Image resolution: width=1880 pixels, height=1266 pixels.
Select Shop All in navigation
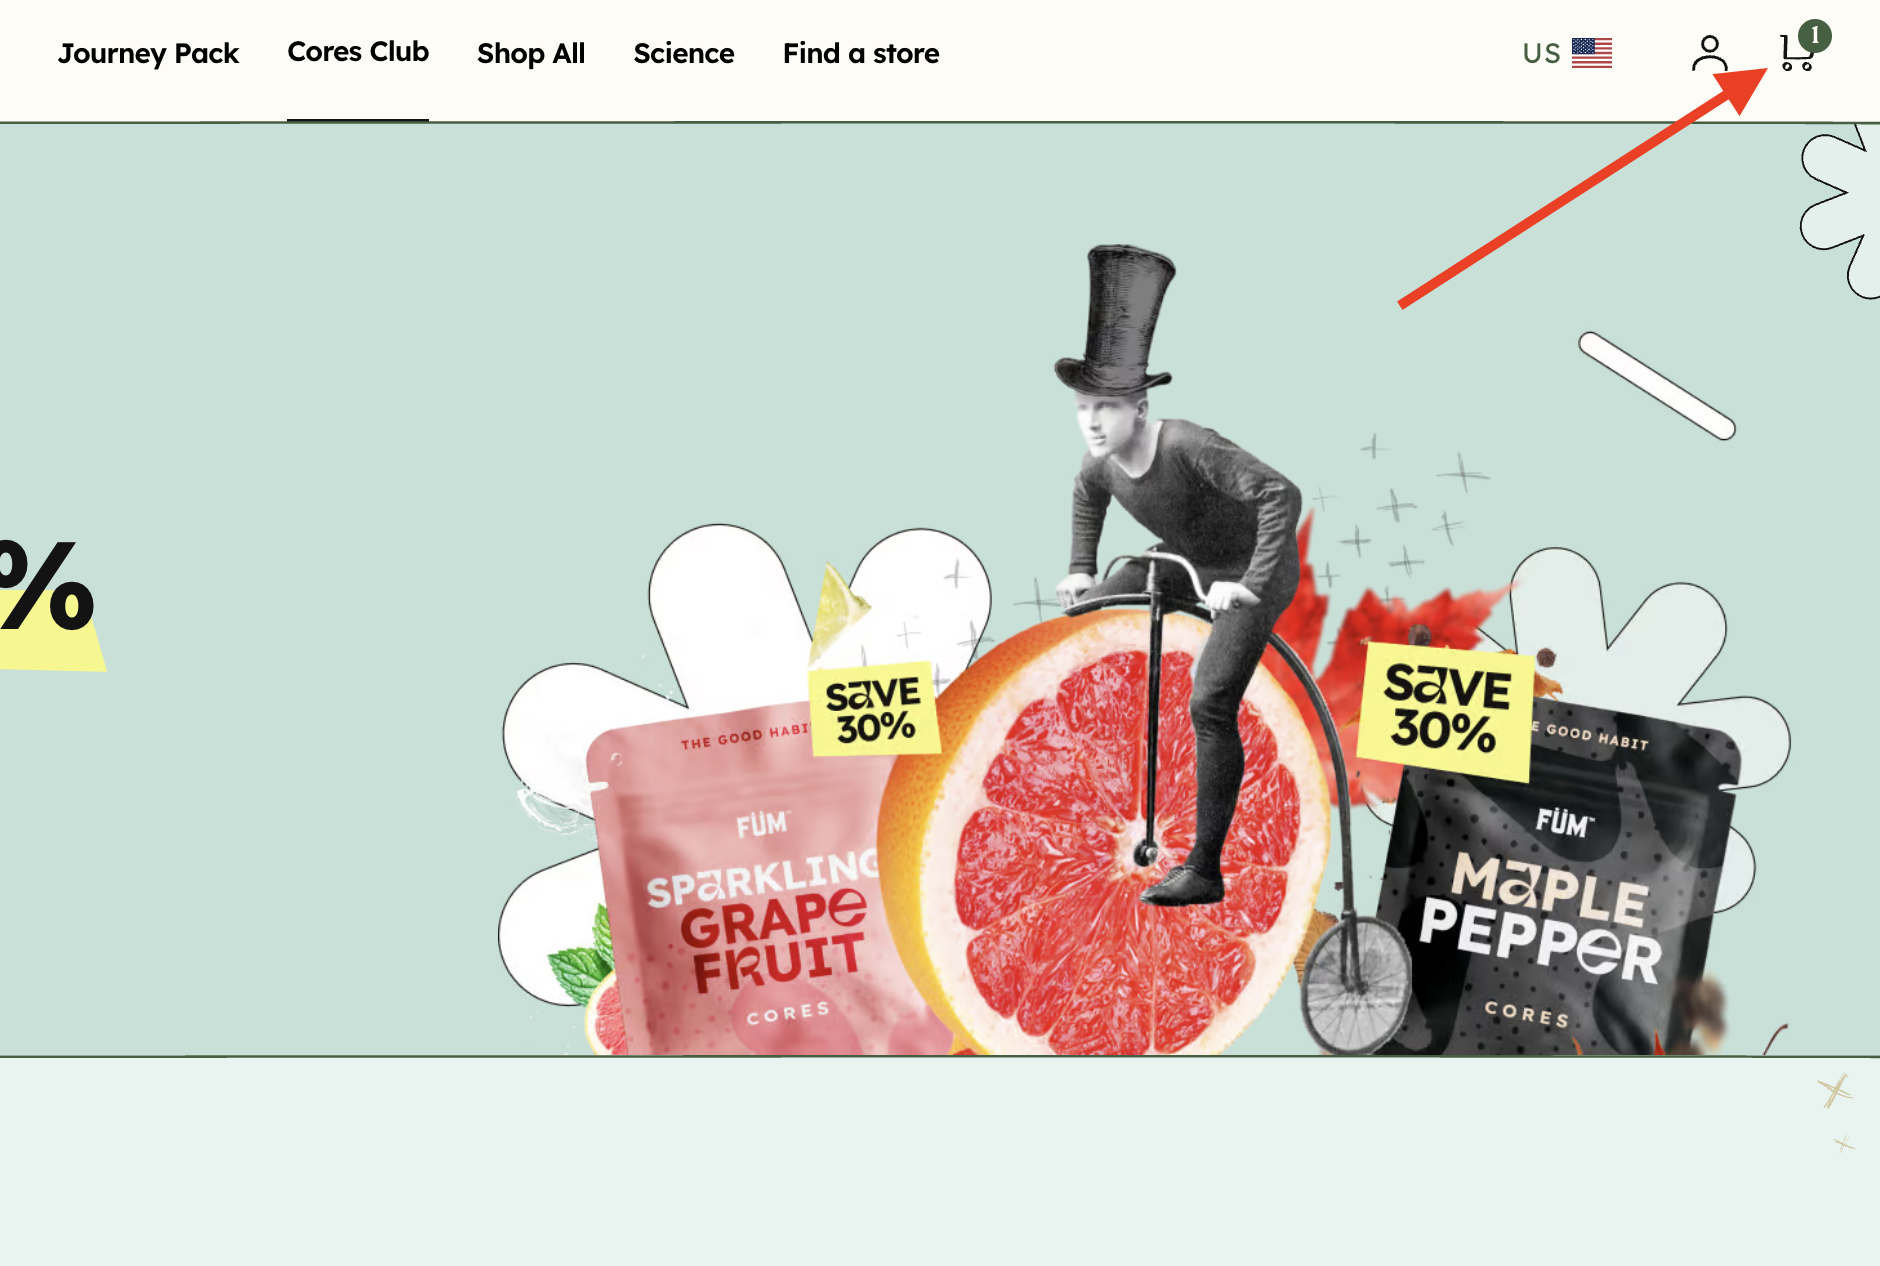pos(531,53)
